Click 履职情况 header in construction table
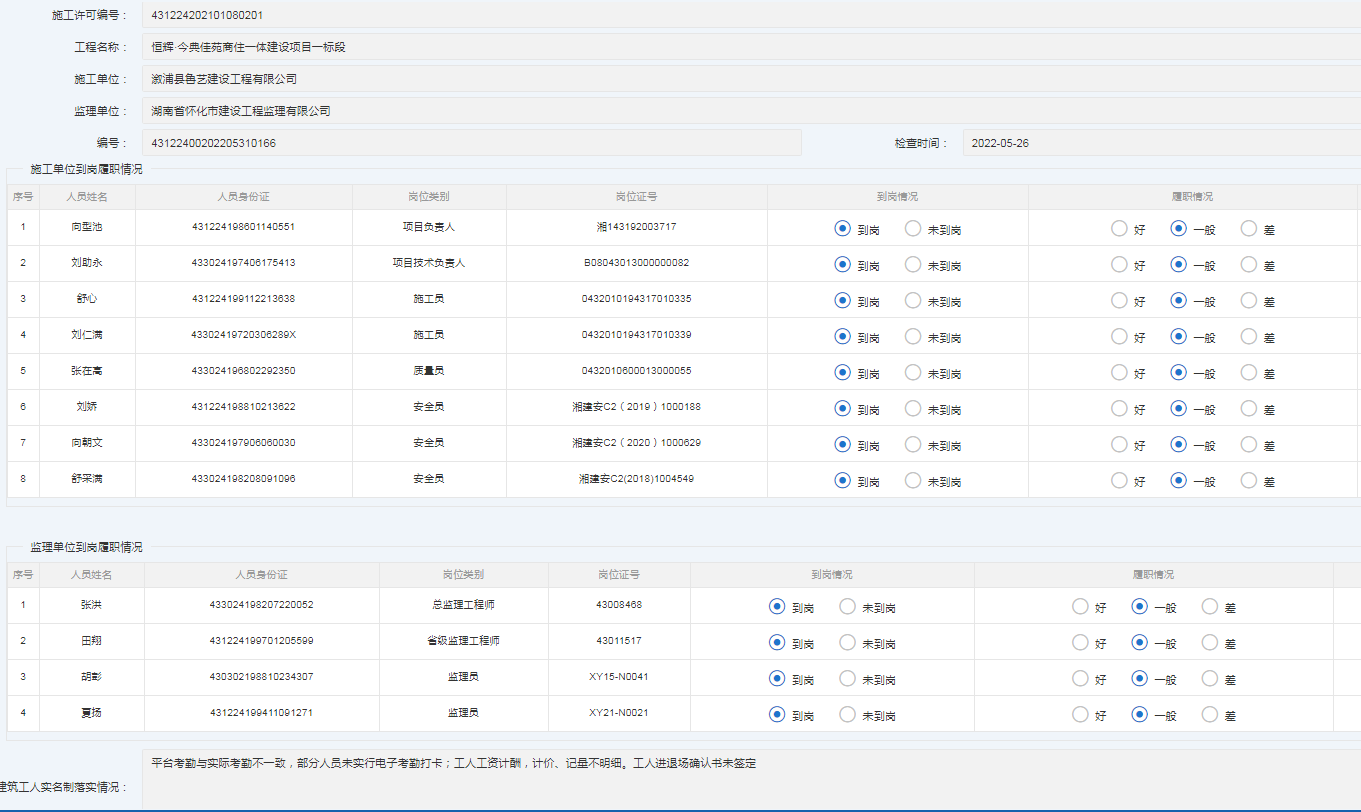Viewport: 1361px width, 812px height. click(1192, 197)
